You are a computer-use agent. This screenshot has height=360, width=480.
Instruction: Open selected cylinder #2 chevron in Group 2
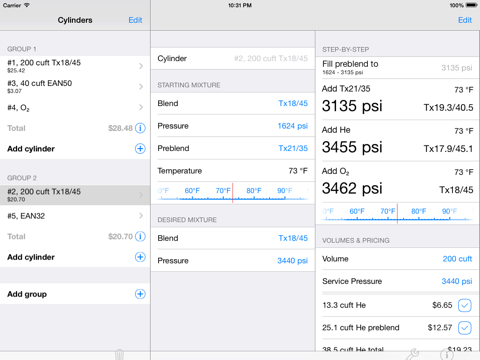141,195
